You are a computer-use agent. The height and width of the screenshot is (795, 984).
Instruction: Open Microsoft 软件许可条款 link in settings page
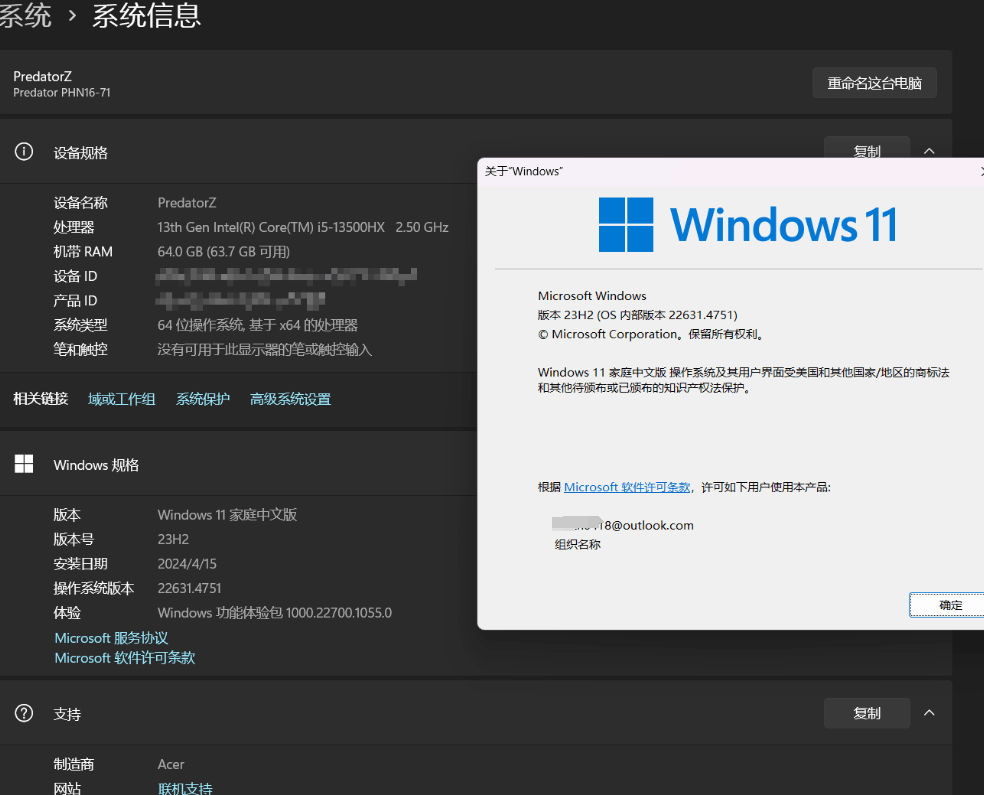pyautogui.click(x=125, y=658)
